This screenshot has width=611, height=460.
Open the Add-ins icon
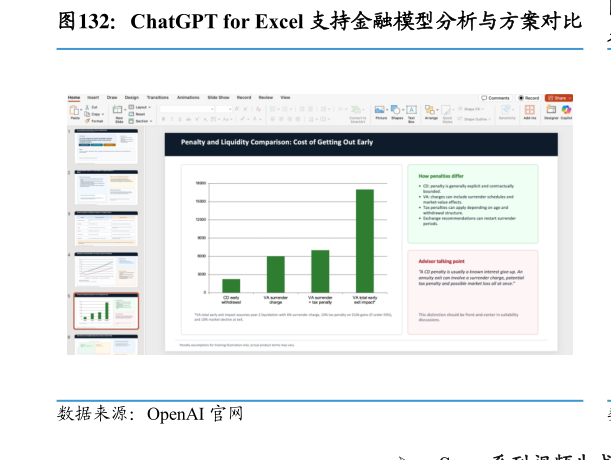(x=530, y=112)
